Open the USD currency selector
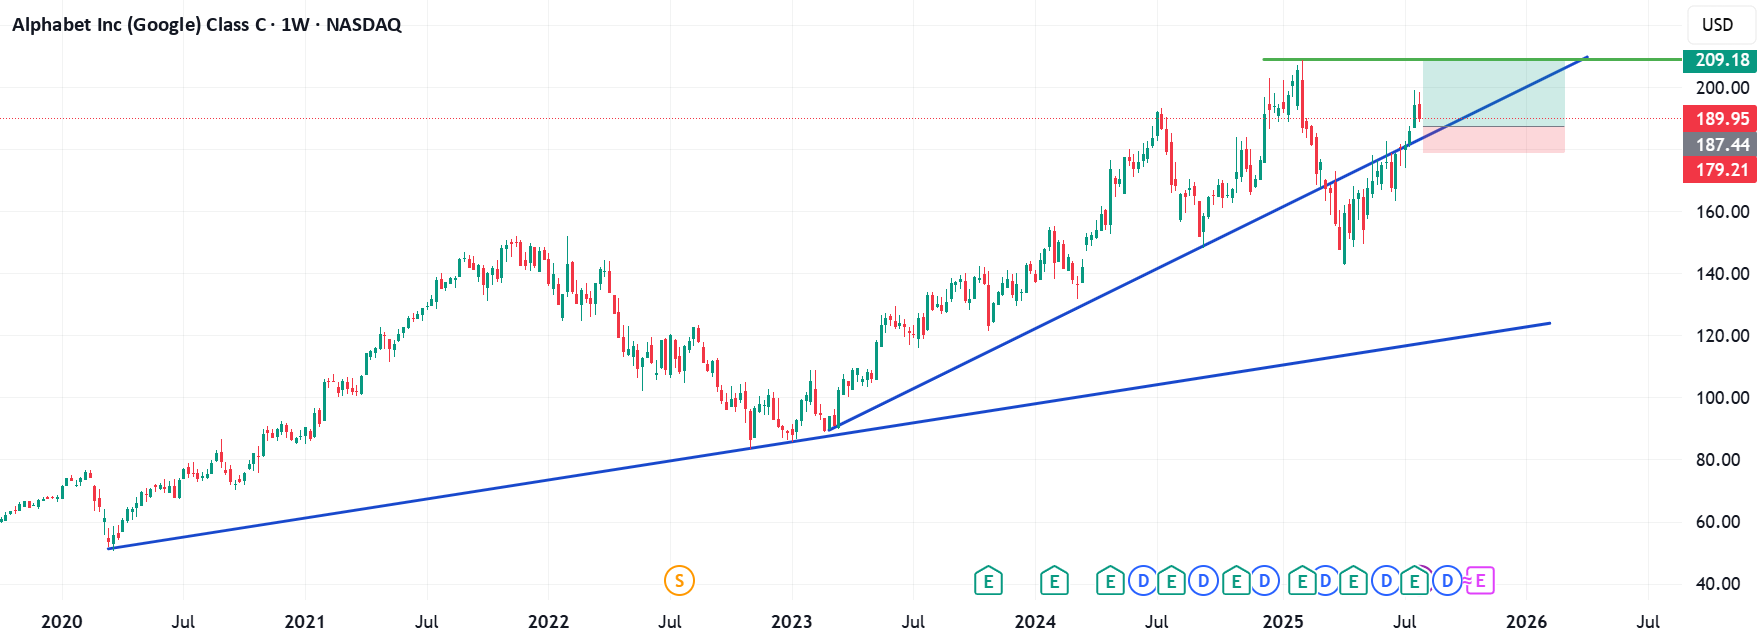This screenshot has height=642, width=1763. pyautogui.click(x=1718, y=25)
